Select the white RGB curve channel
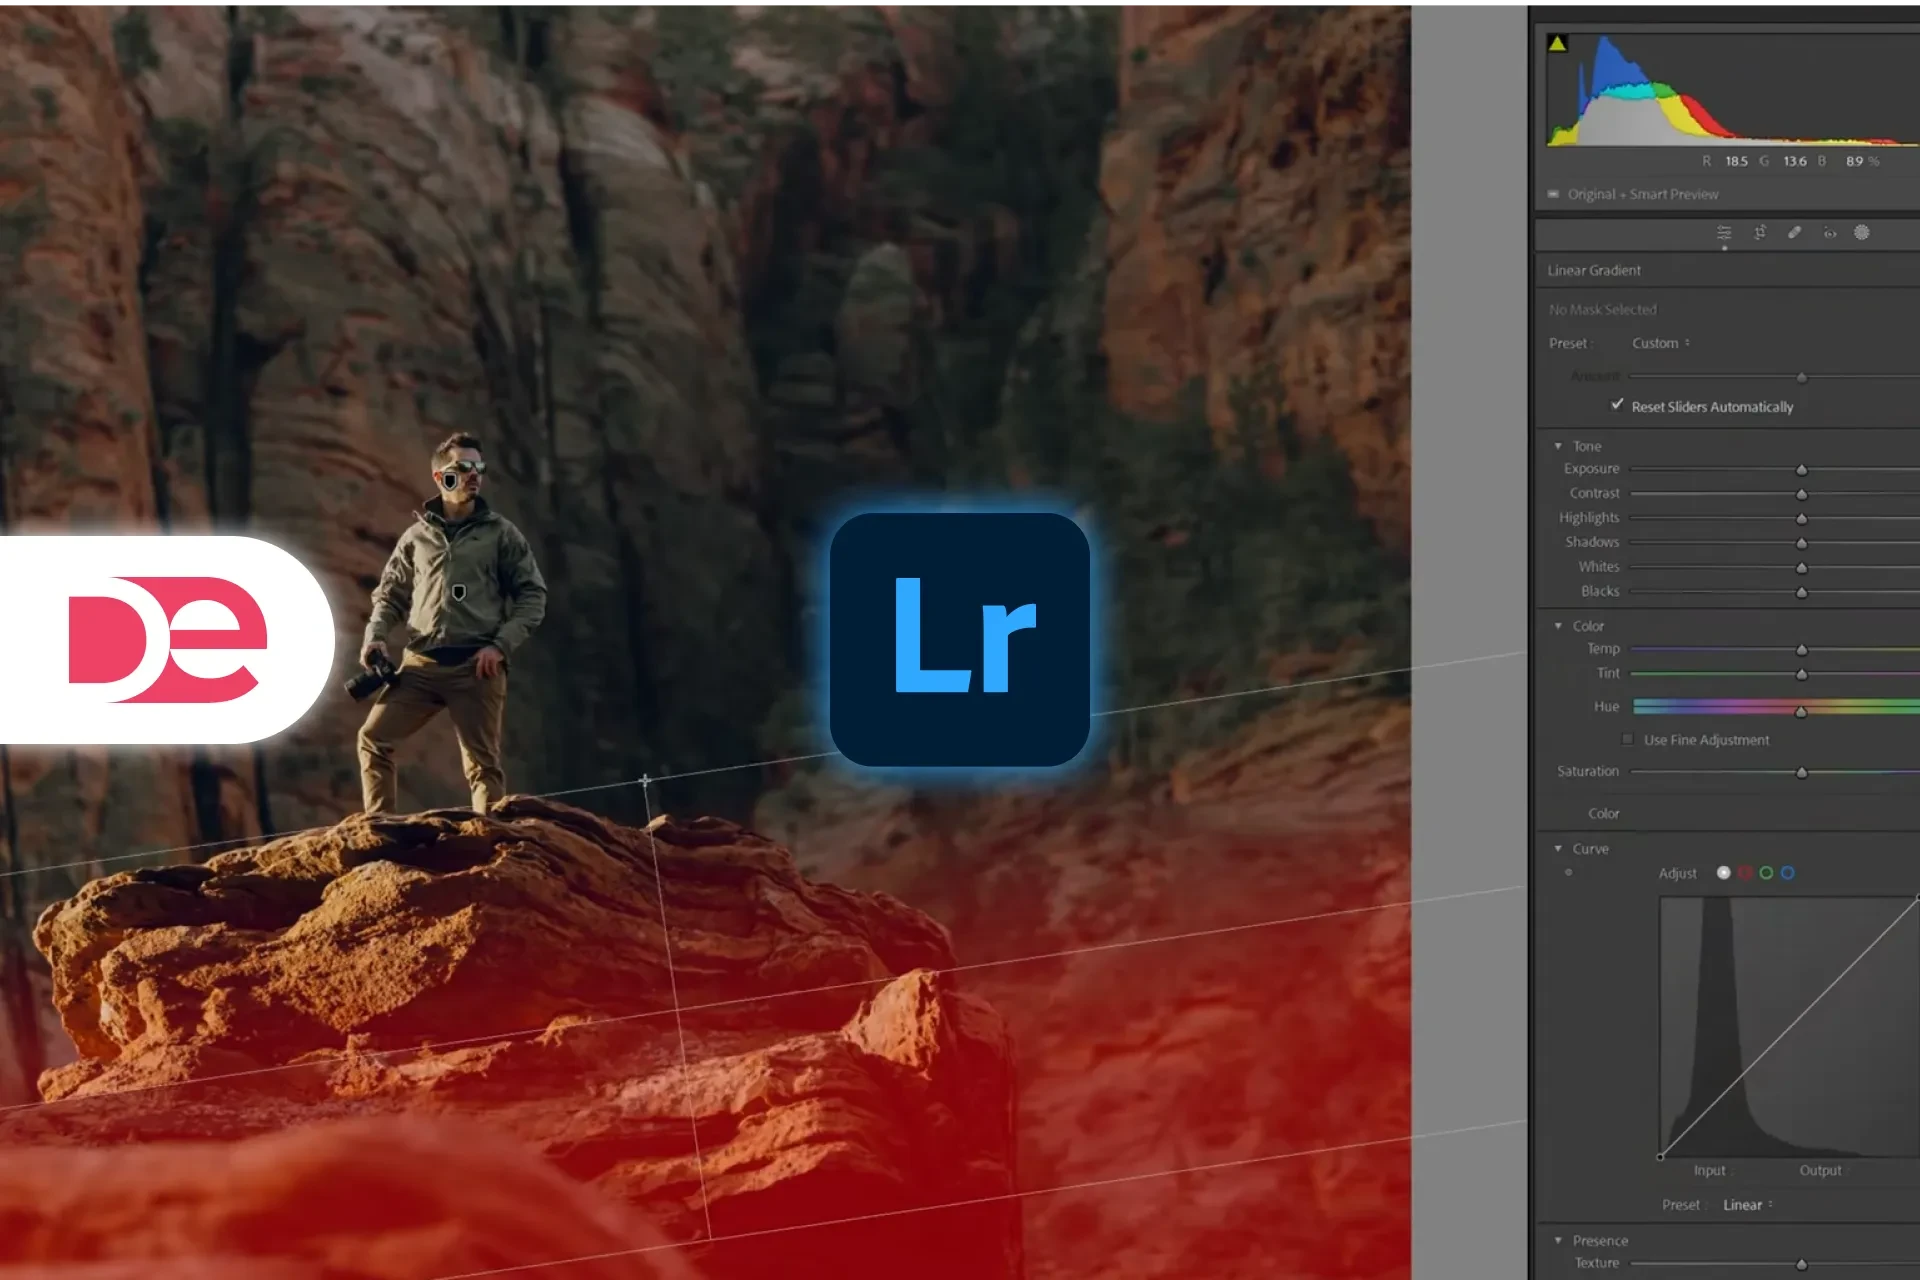1920x1280 pixels. pos(1724,873)
